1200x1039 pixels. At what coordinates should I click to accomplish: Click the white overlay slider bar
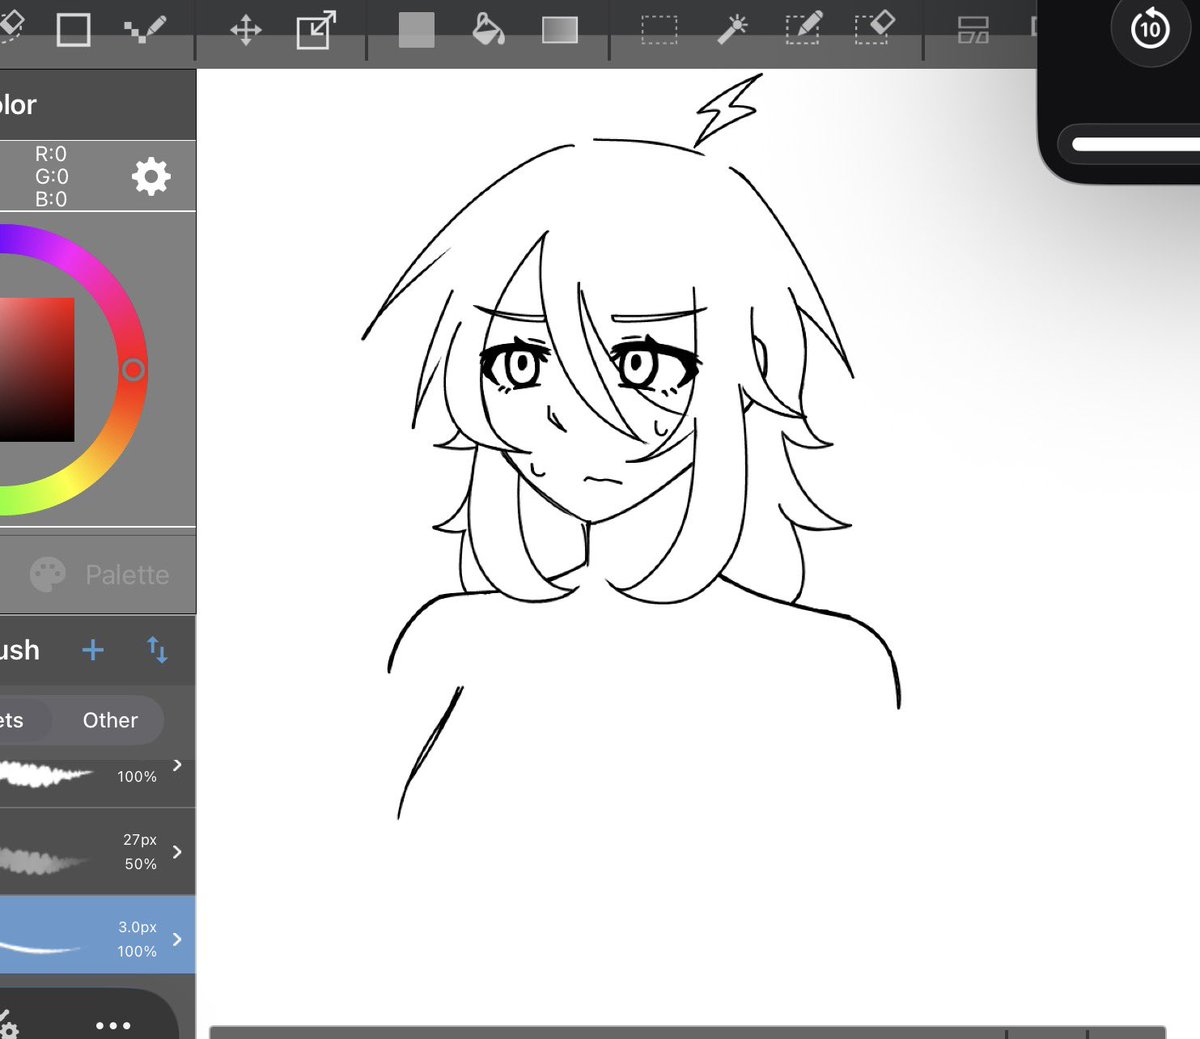(1135, 145)
